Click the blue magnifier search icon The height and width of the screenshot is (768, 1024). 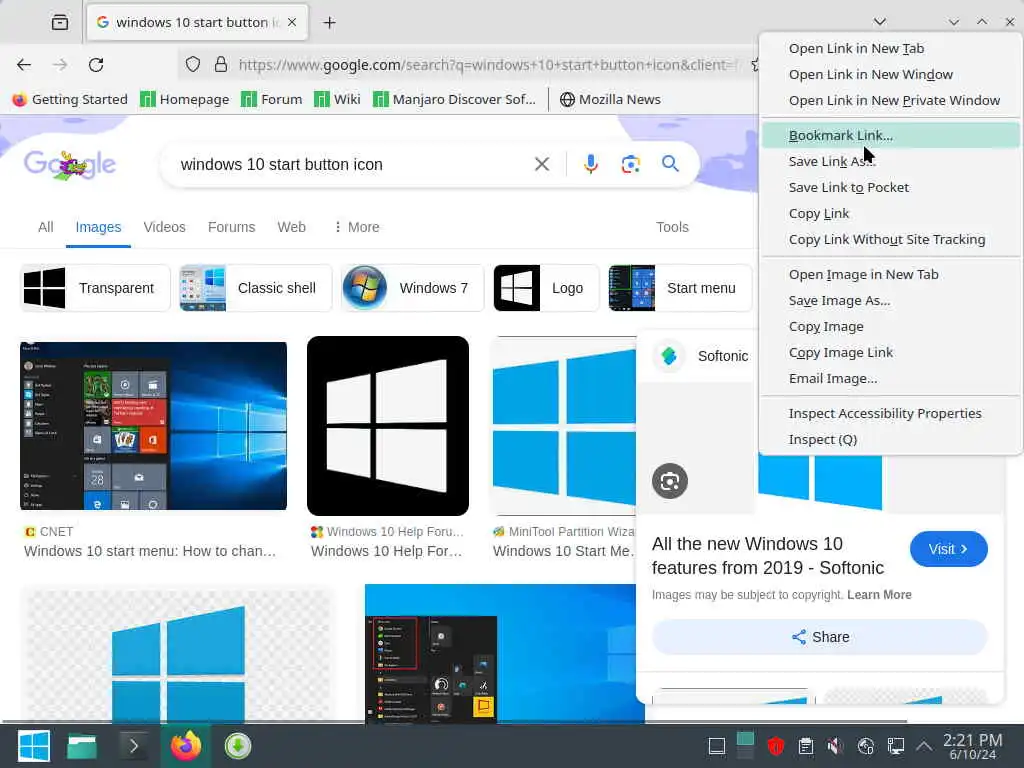670,163
